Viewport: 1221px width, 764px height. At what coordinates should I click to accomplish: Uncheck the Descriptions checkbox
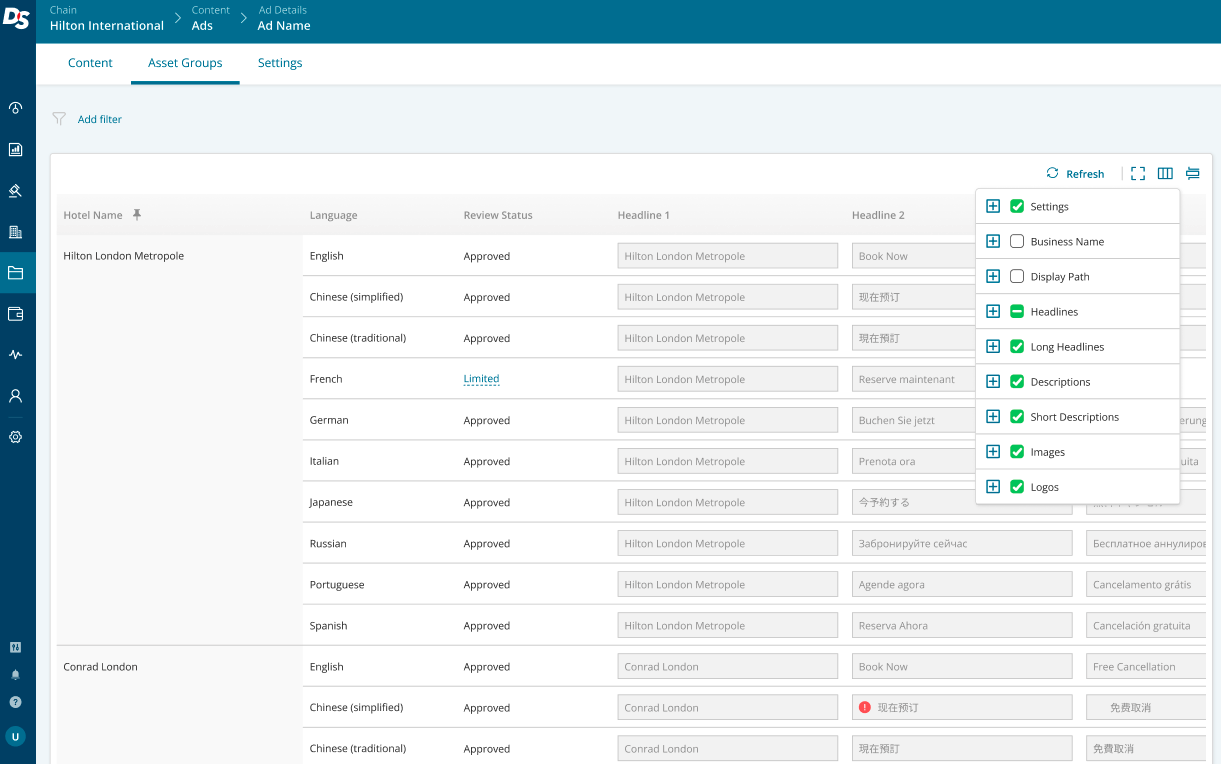(x=1017, y=381)
